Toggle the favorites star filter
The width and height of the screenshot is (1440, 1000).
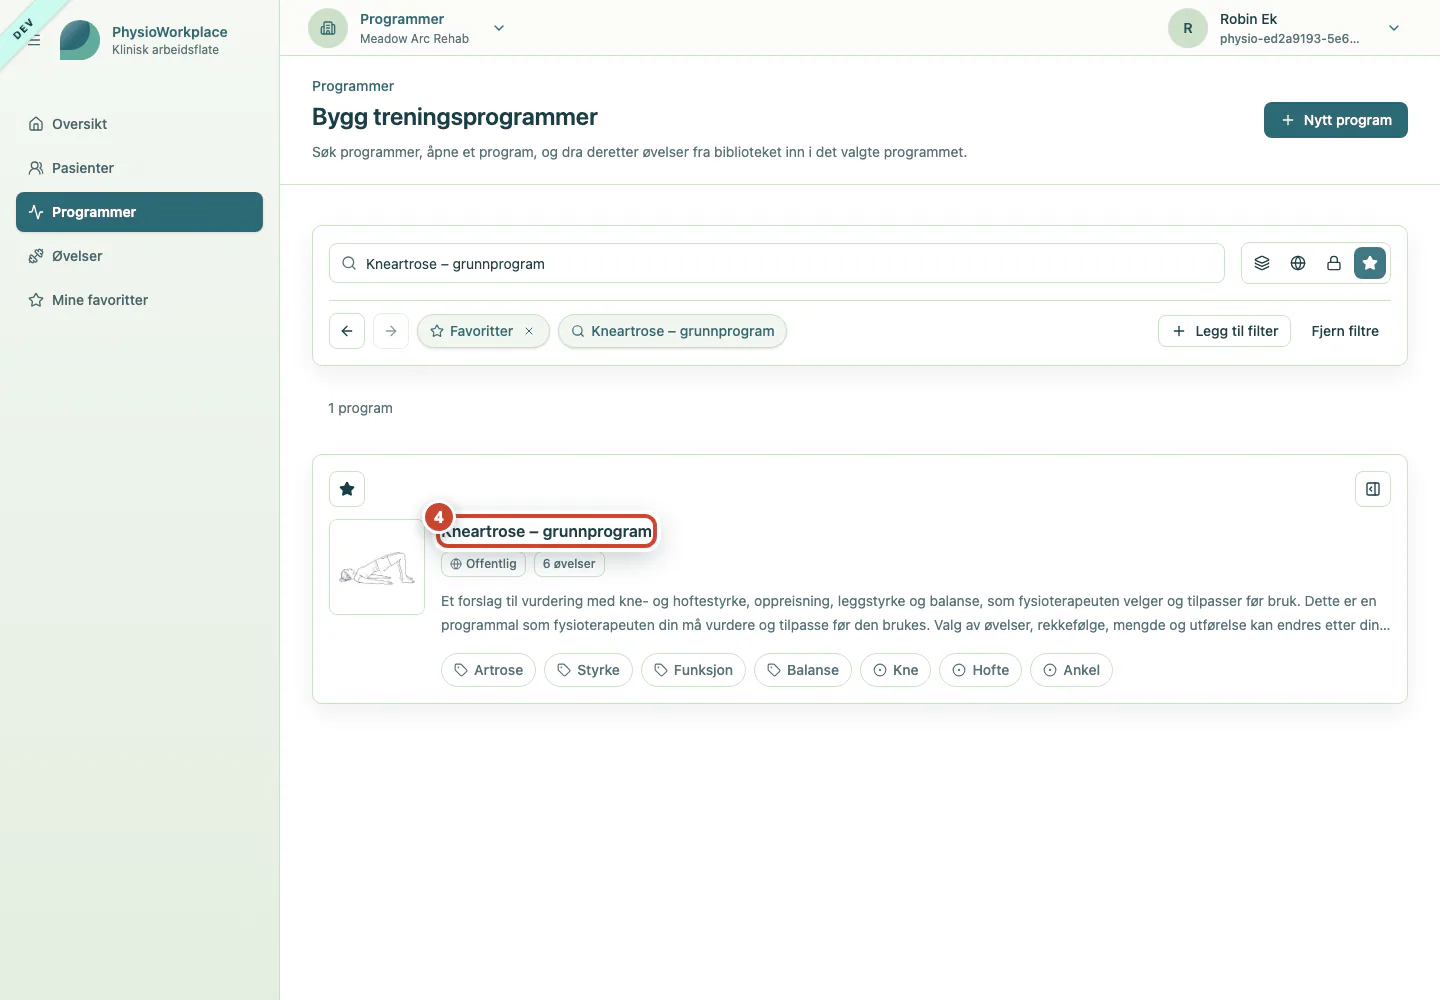pos(1370,263)
